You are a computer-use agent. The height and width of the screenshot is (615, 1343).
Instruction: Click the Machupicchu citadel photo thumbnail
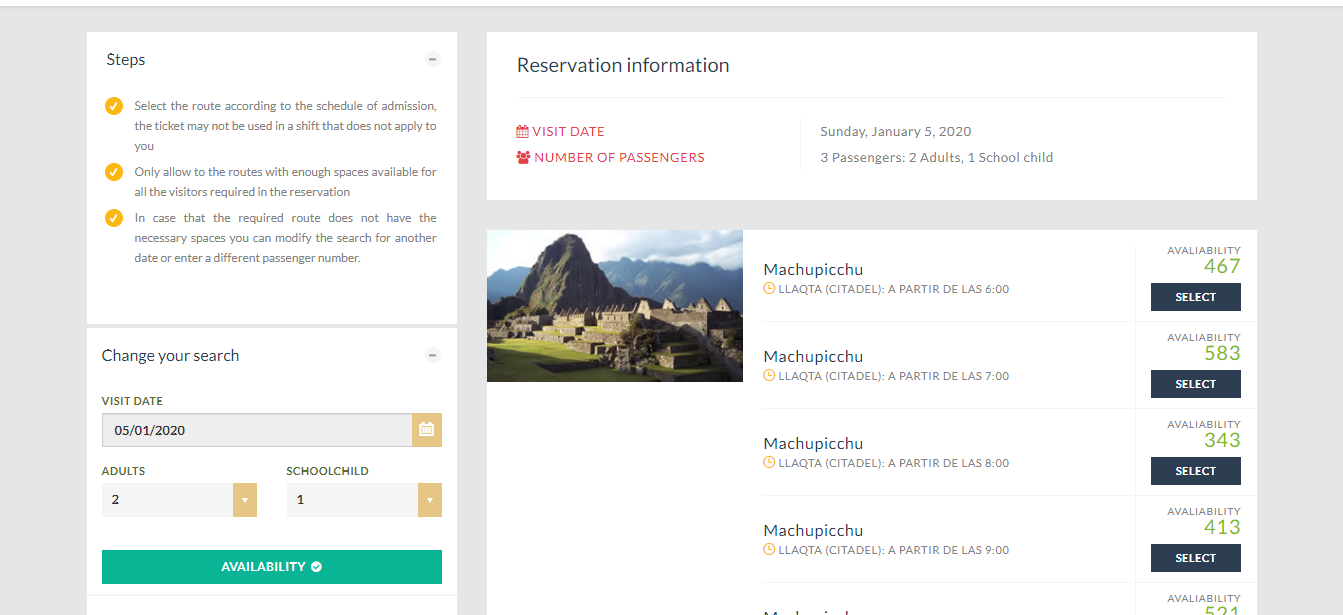pos(615,306)
